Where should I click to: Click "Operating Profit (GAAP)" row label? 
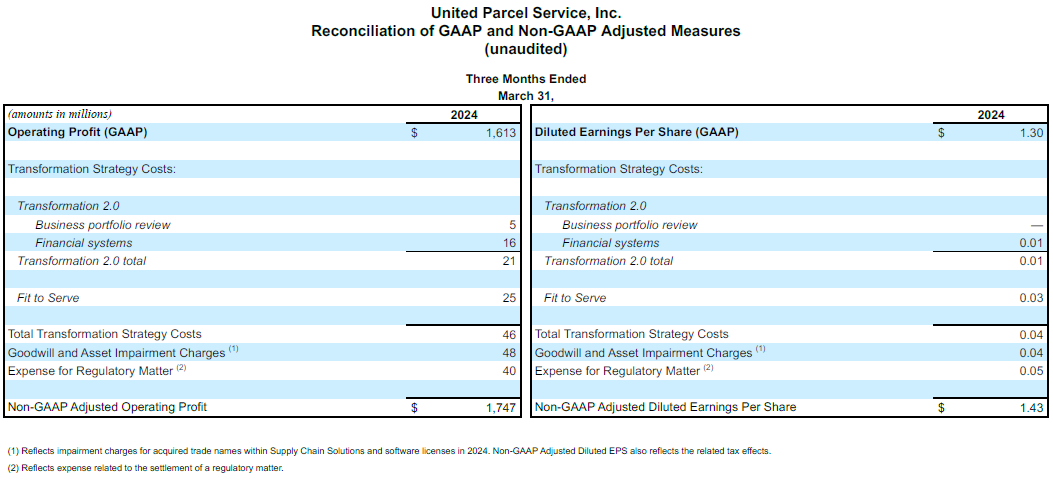(77, 132)
